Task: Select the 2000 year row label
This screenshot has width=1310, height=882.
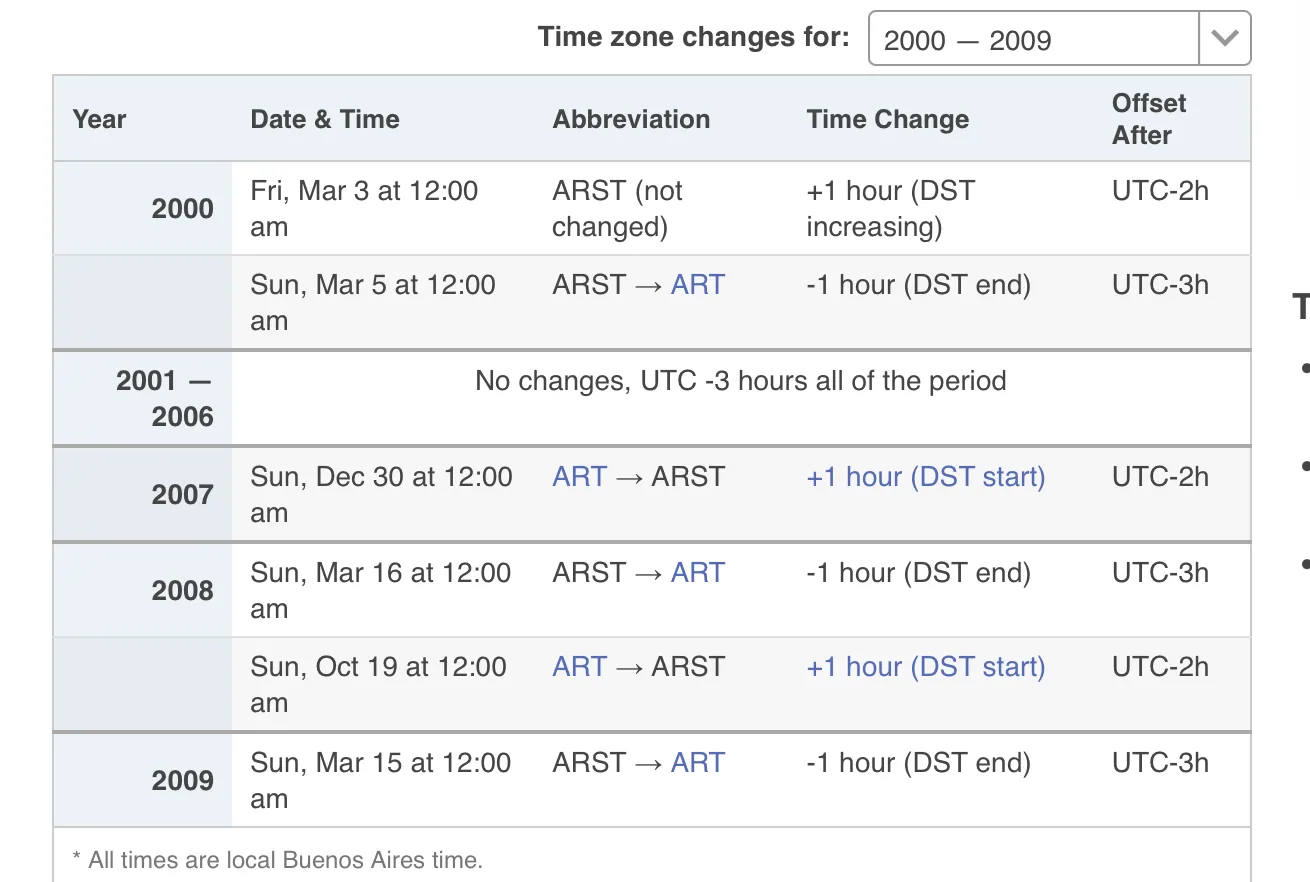Action: (x=182, y=209)
